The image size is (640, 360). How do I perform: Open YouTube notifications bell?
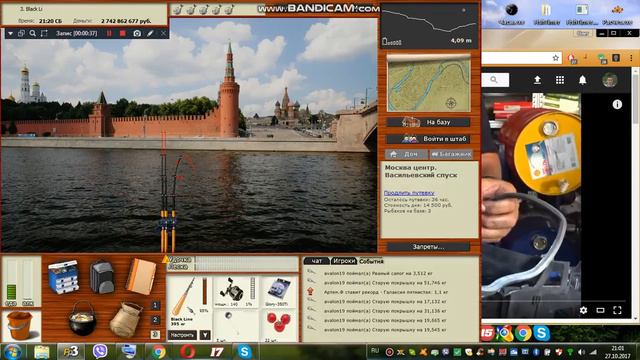point(582,80)
